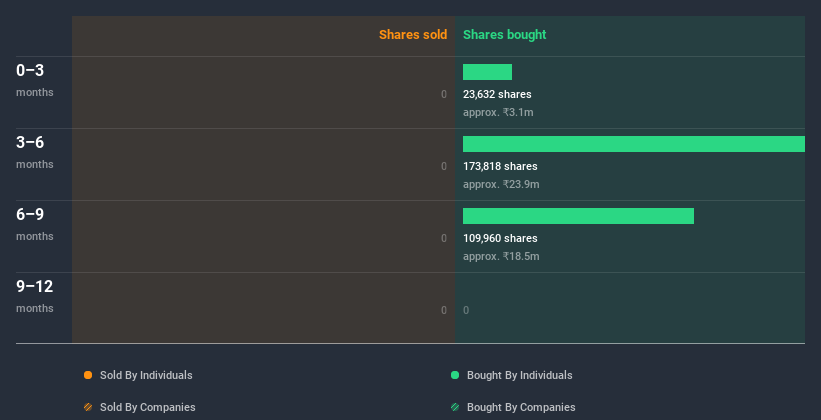
Task: Click the striped Sold By Companies legend icon
Action: point(88,407)
